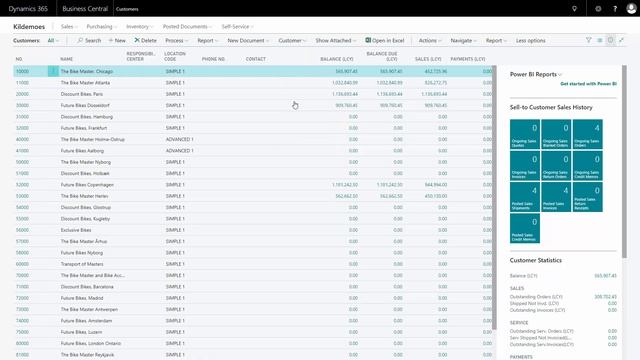Click the New plus button
640x360 pixels.
[x=117, y=40]
